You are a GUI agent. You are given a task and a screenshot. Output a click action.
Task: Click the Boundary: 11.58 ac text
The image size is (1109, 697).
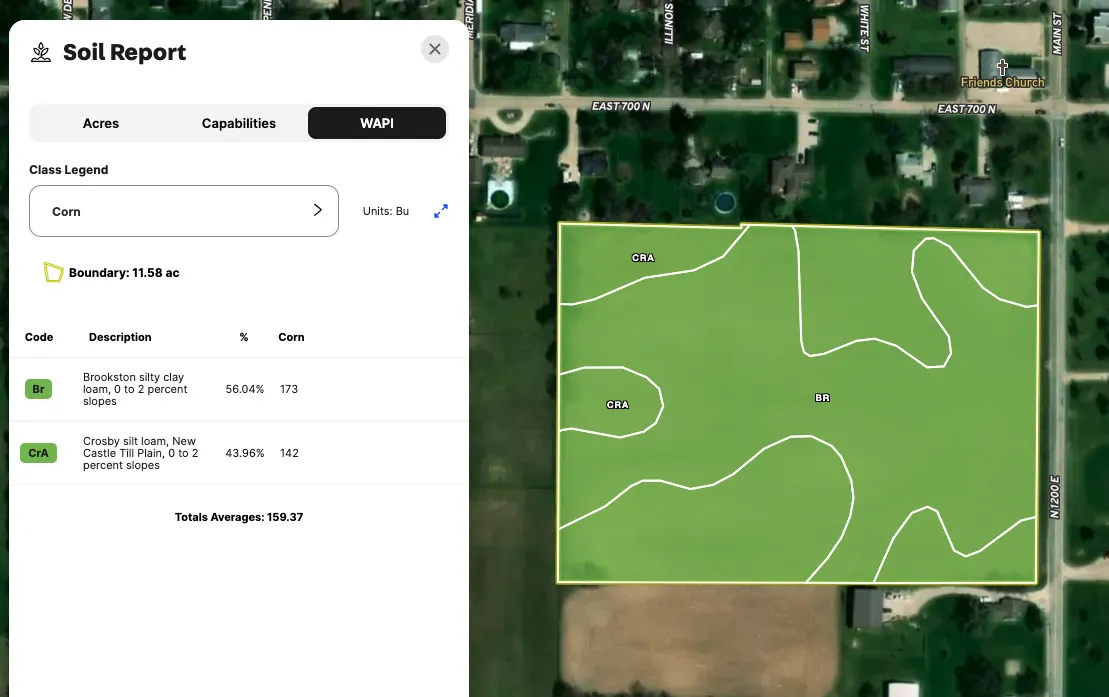pyautogui.click(x=124, y=272)
